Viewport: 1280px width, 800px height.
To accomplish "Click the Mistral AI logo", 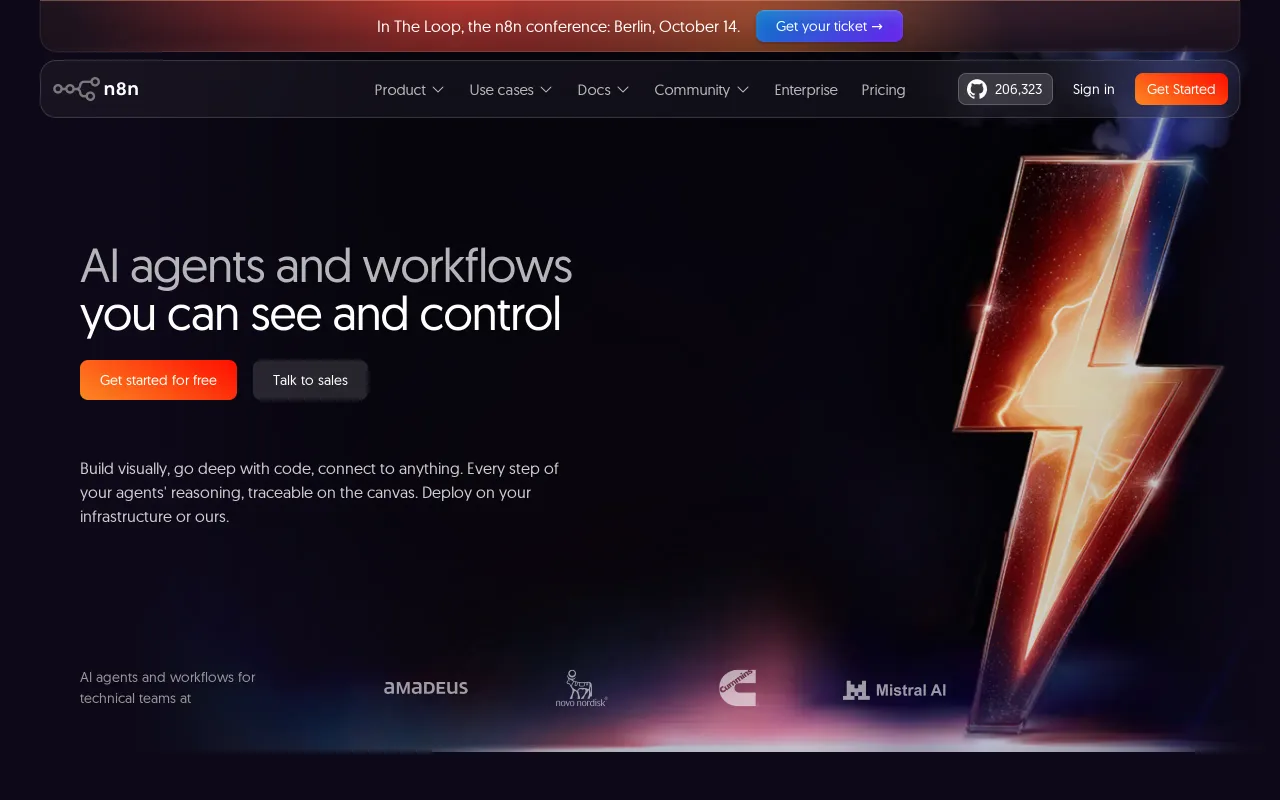I will [894, 689].
